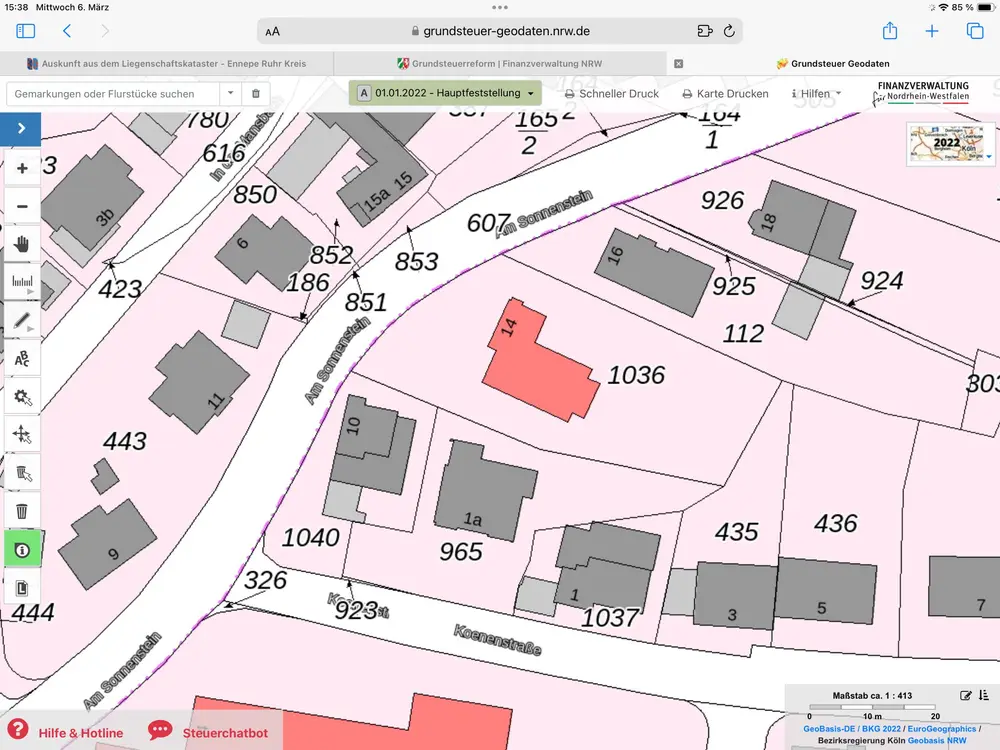1000x750 pixels.
Task: Toggle the green info query tool
Action: pos(22,549)
